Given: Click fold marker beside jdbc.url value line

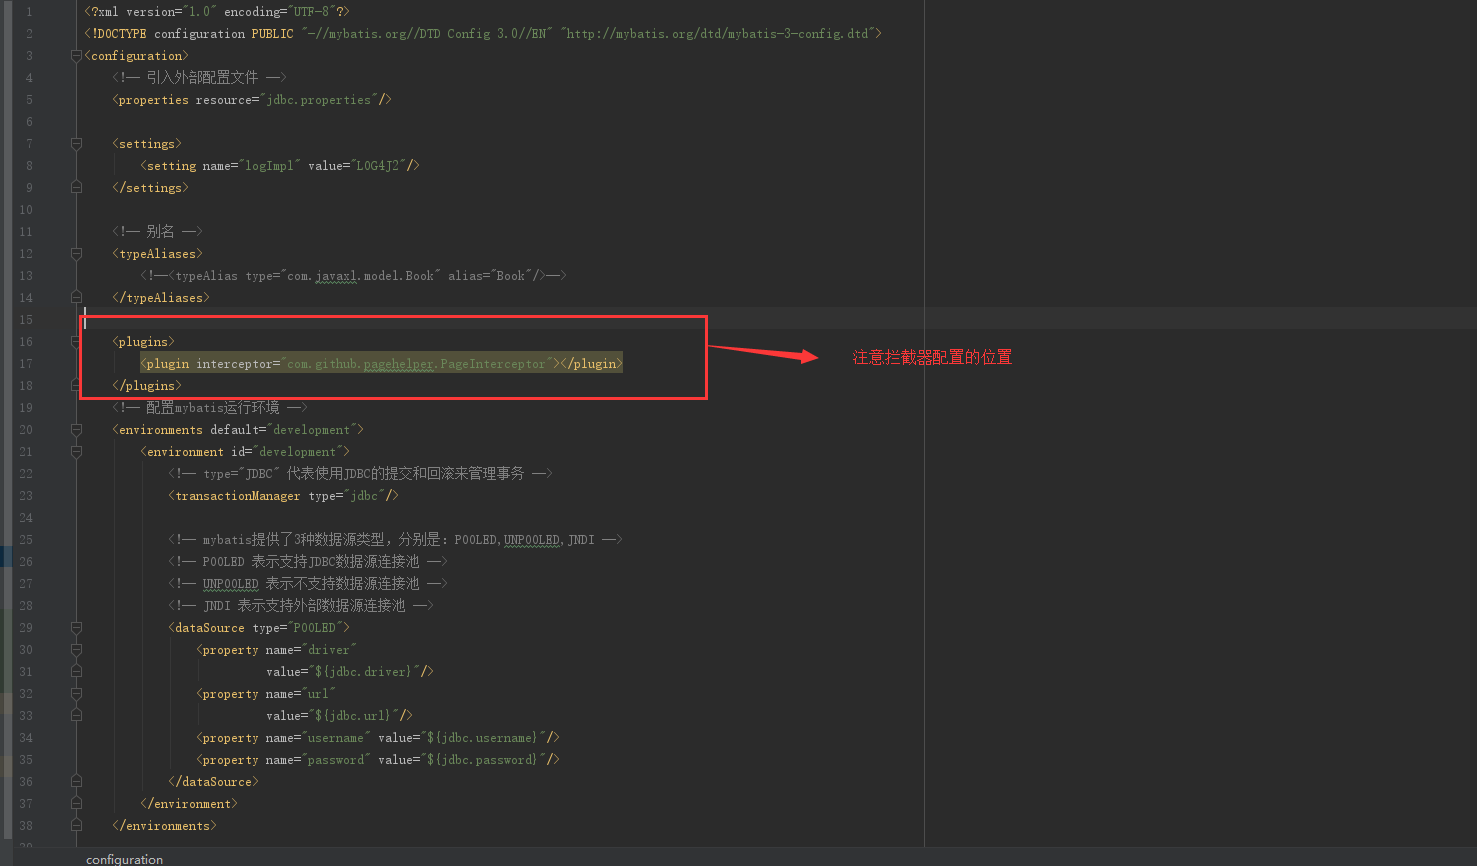Looking at the screenshot, I should click(76, 715).
